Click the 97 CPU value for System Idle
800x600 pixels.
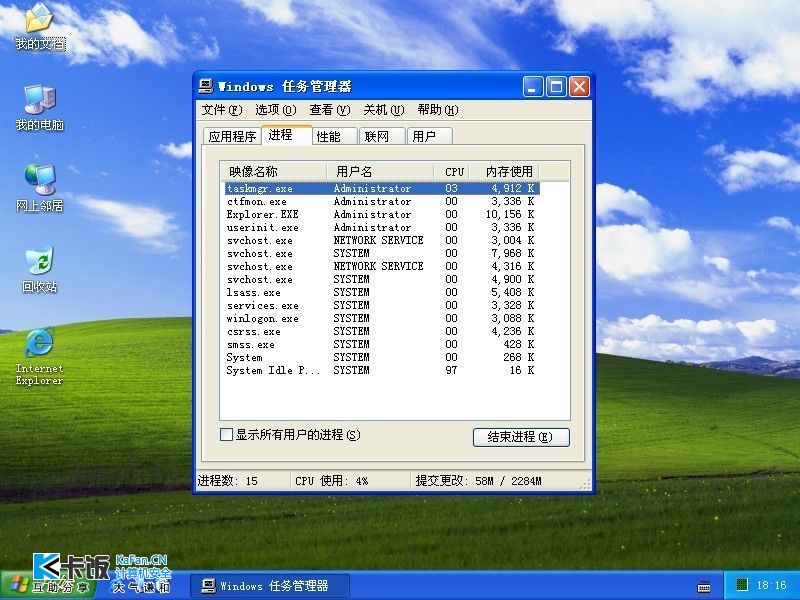pyautogui.click(x=451, y=370)
